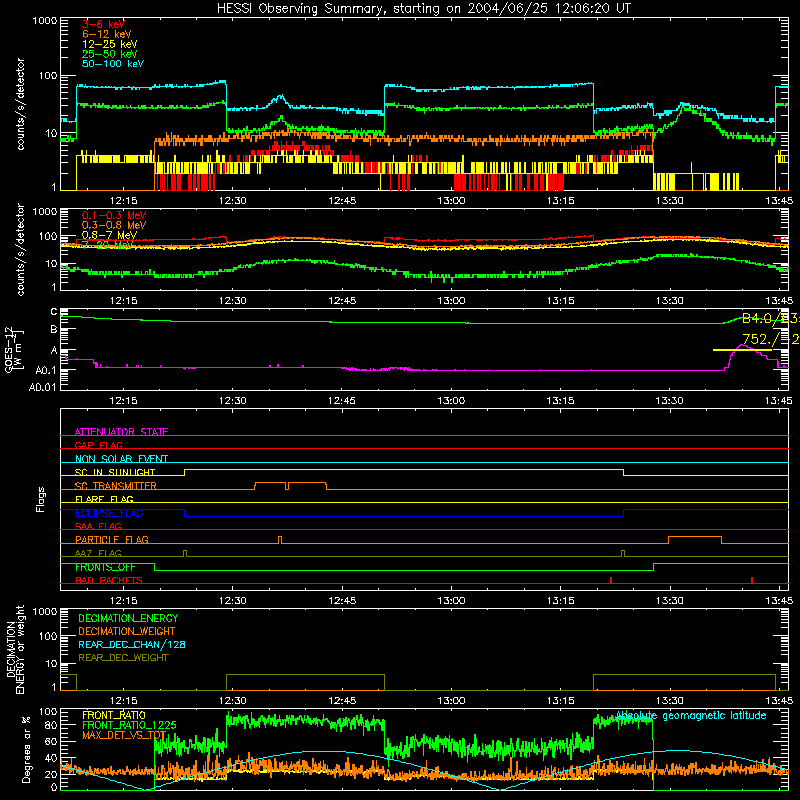Screen dimensions: 800x800
Task: Click the first SC_TRANSMITTER raised segment
Action: [270, 485]
